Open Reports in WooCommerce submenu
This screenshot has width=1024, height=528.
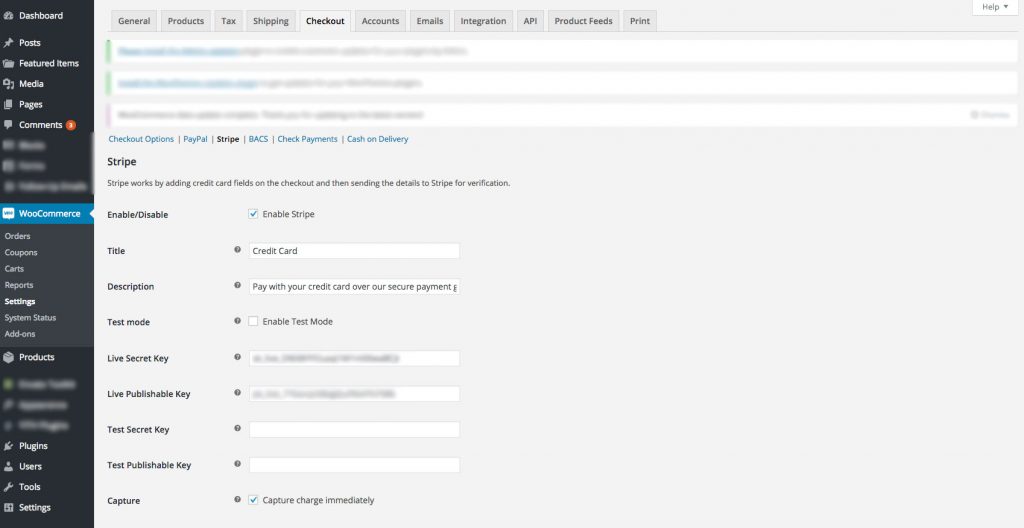pyautogui.click(x=19, y=285)
